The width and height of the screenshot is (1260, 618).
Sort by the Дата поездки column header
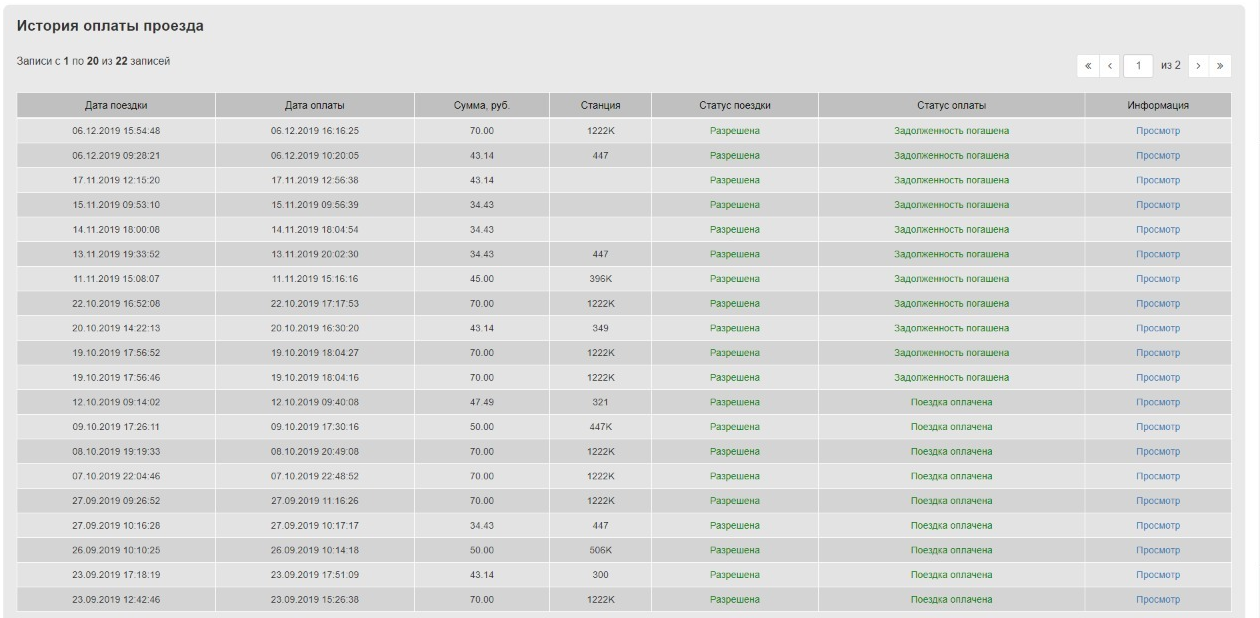116,105
